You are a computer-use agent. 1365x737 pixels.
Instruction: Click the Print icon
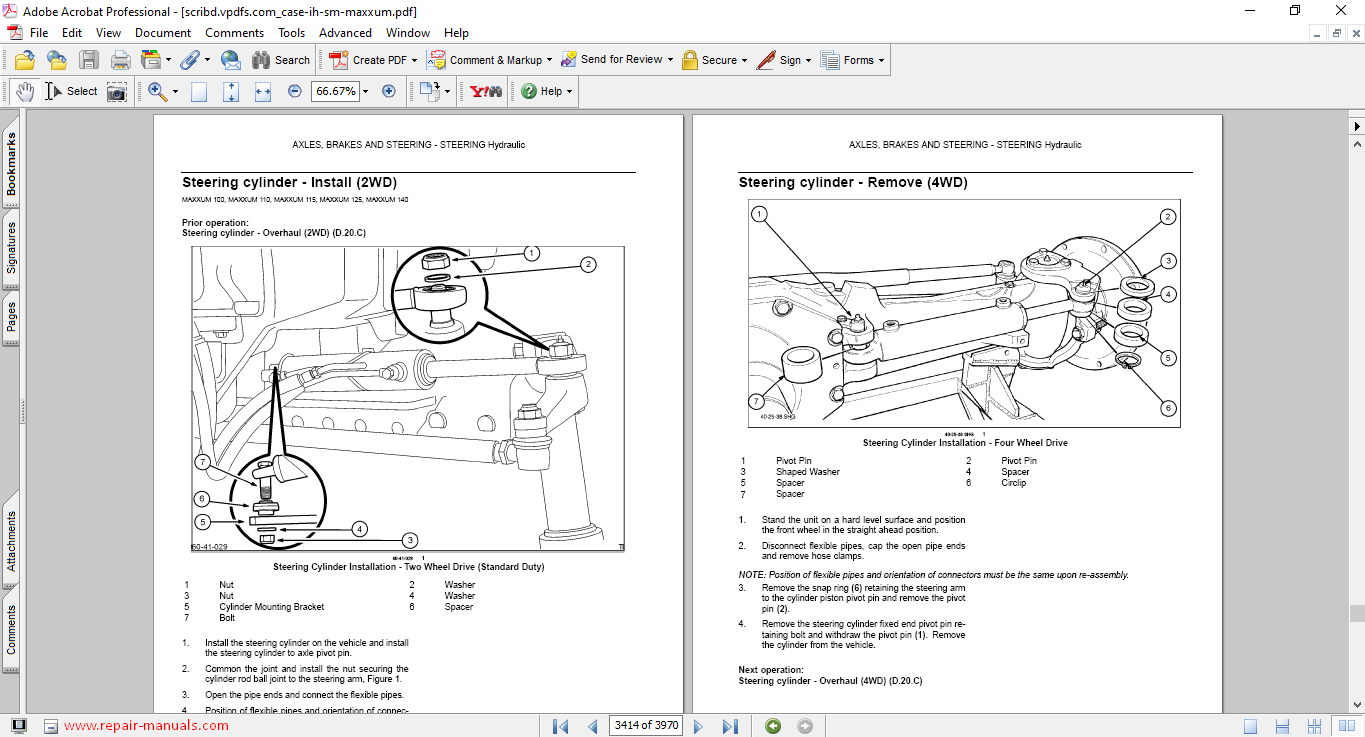point(120,59)
